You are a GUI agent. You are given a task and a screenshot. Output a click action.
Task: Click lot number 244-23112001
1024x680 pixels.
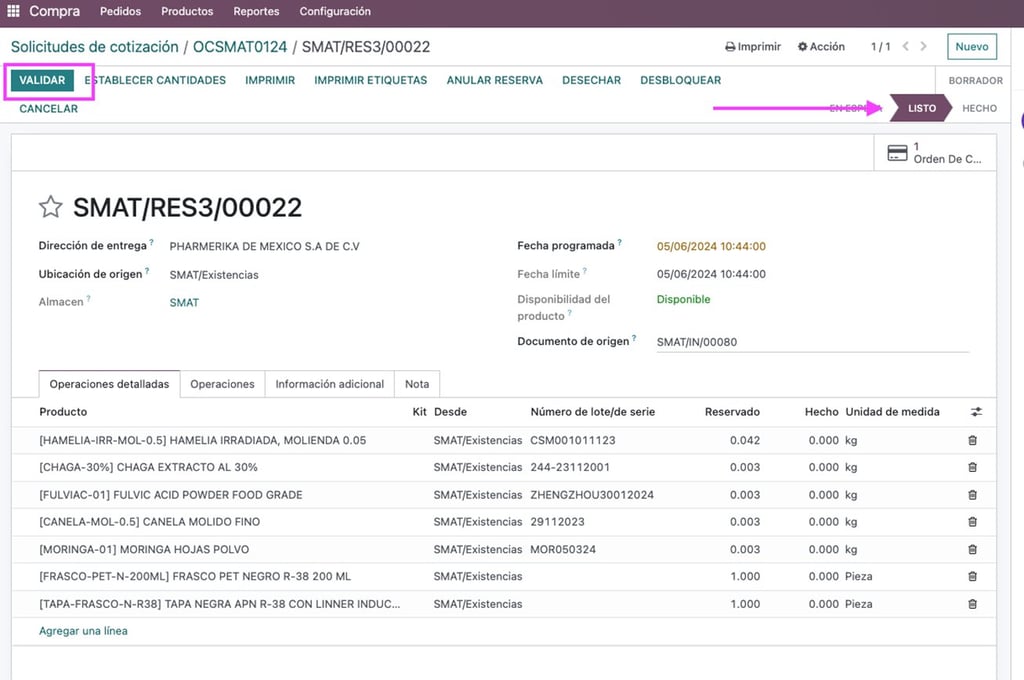570,467
